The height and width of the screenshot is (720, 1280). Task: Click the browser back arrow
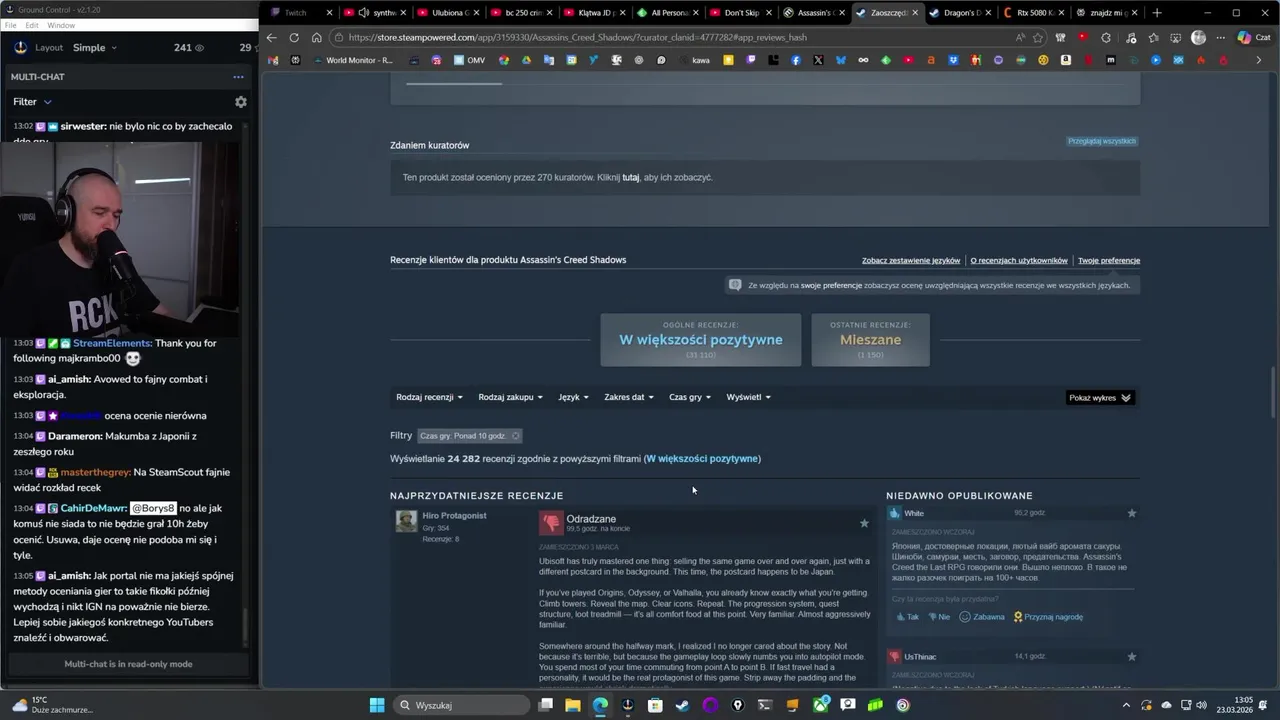point(271,38)
